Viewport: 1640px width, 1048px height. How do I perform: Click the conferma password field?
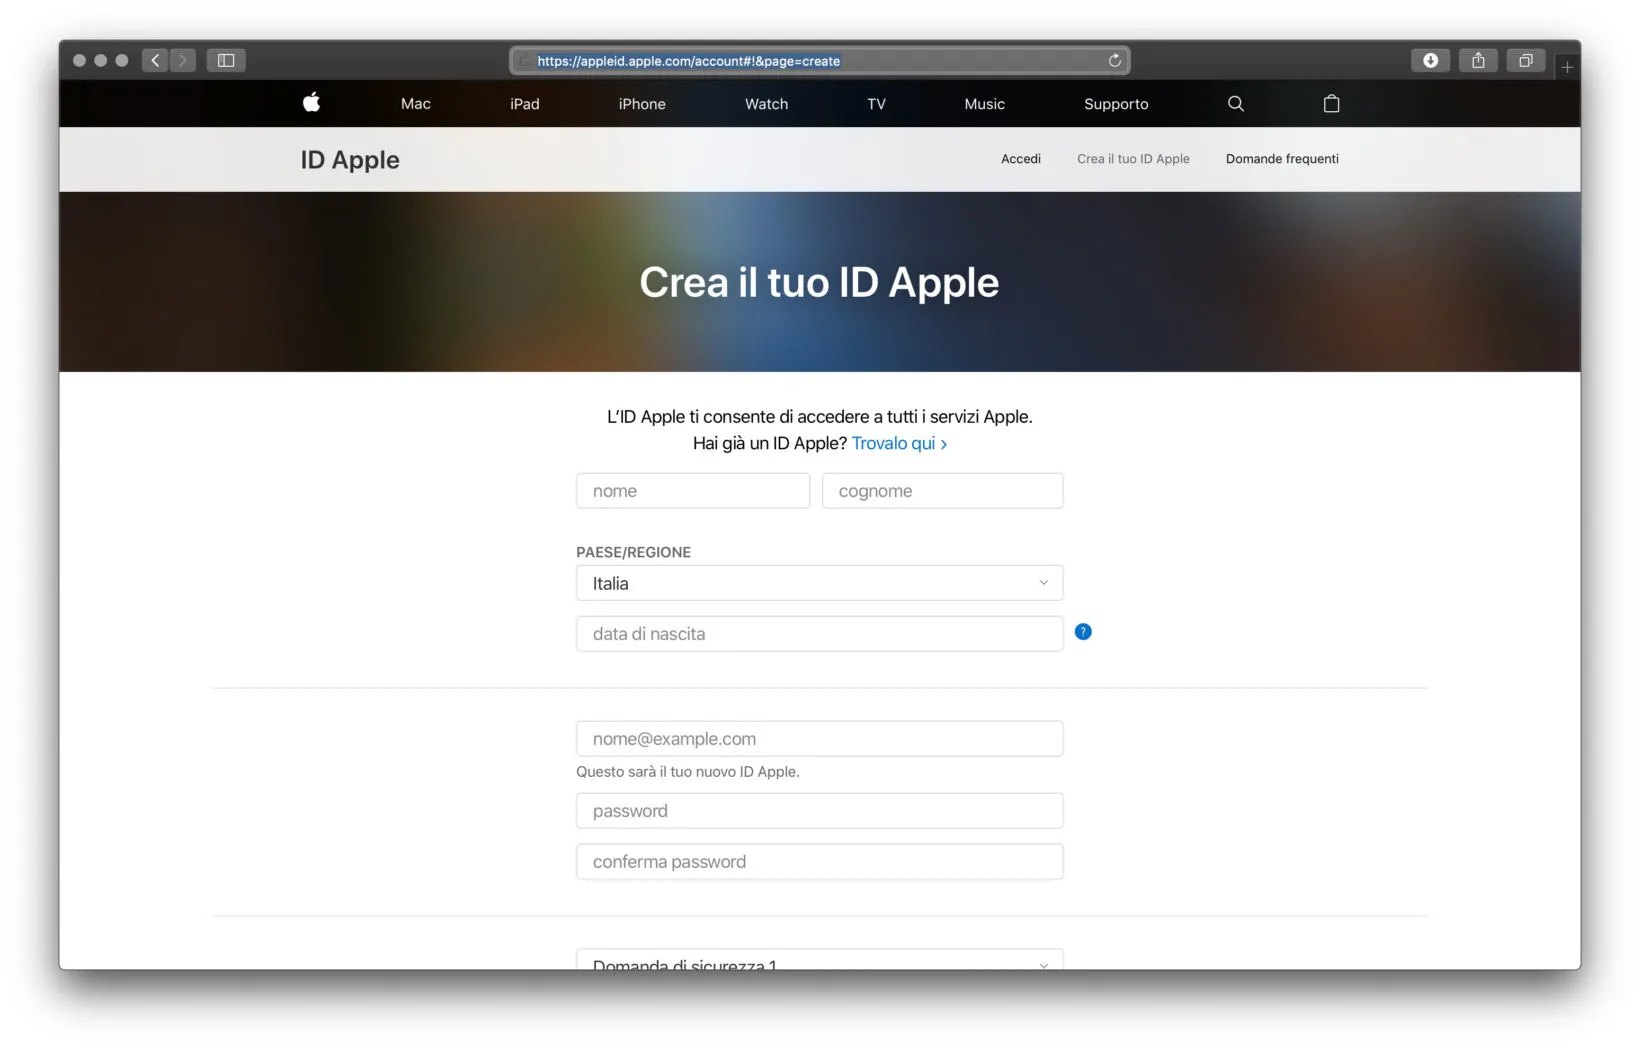pos(819,861)
